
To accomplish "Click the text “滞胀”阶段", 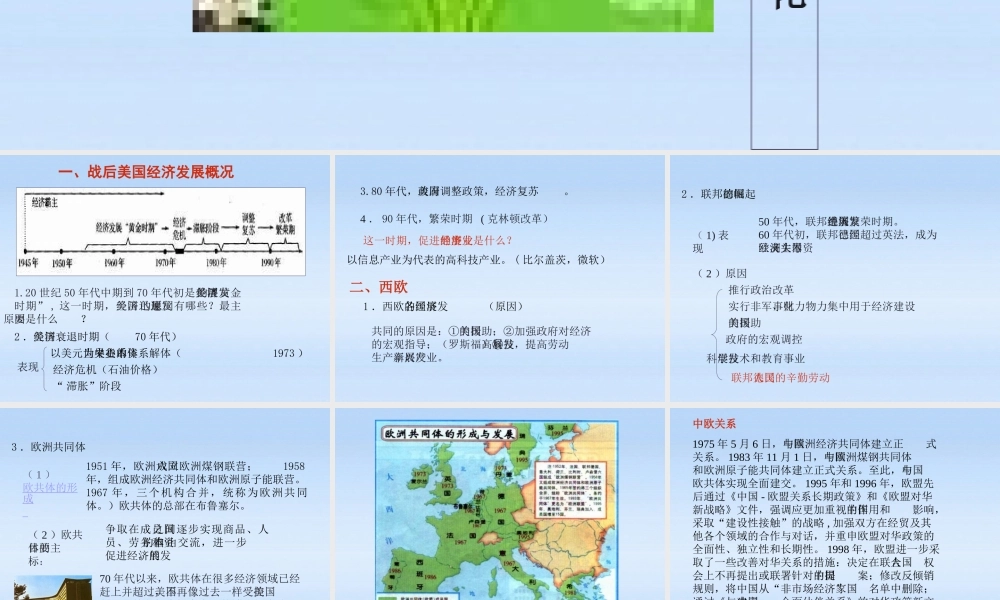I will pos(88,386).
